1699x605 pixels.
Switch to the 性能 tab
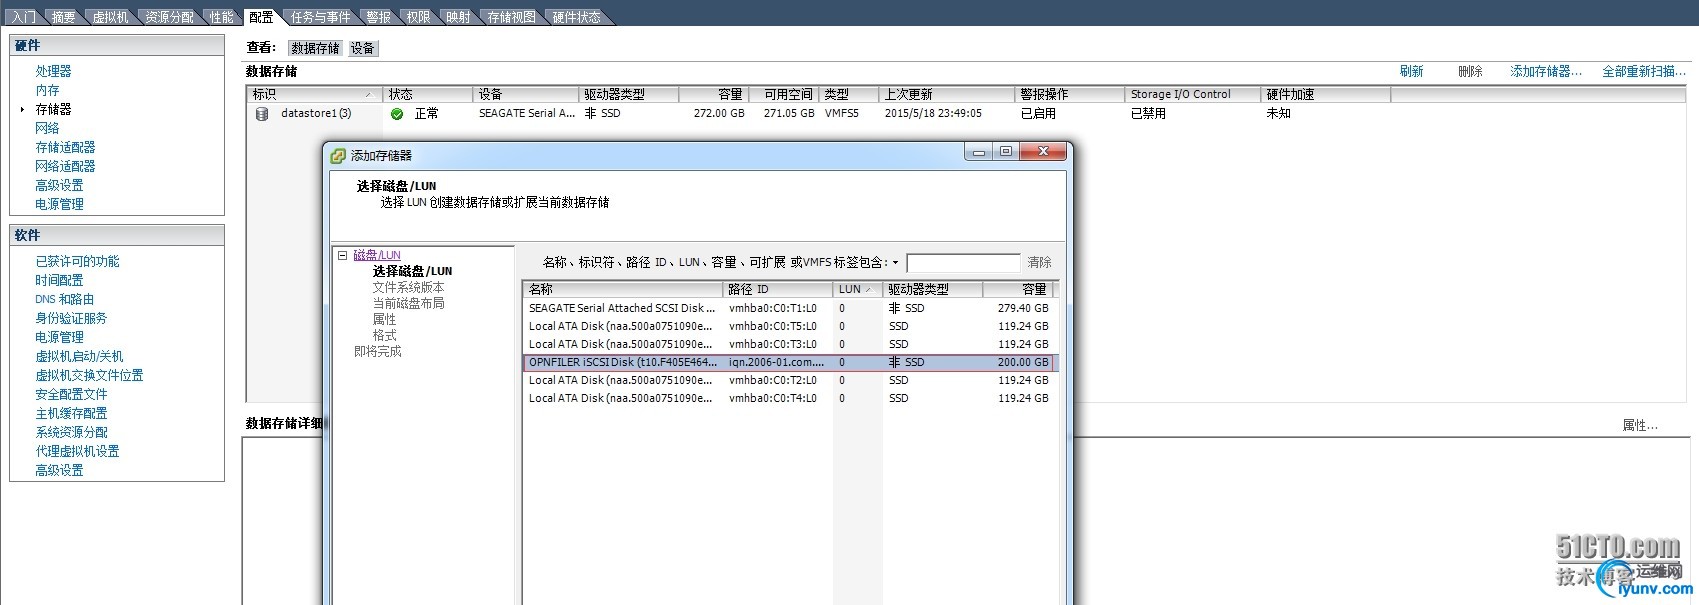[x=221, y=17]
